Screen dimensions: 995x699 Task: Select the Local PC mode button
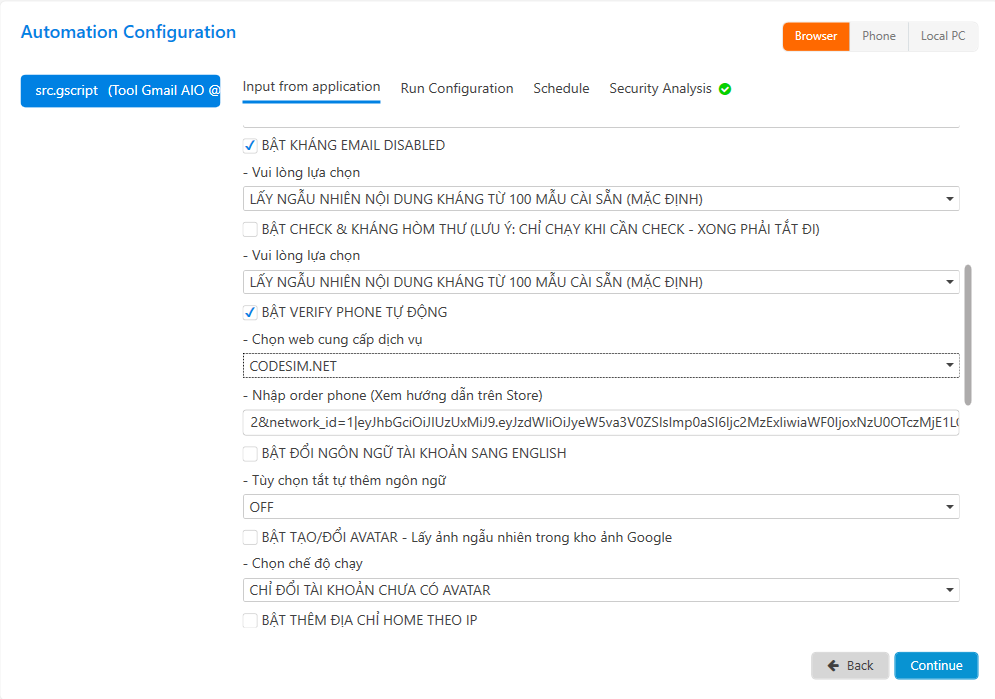coord(942,36)
